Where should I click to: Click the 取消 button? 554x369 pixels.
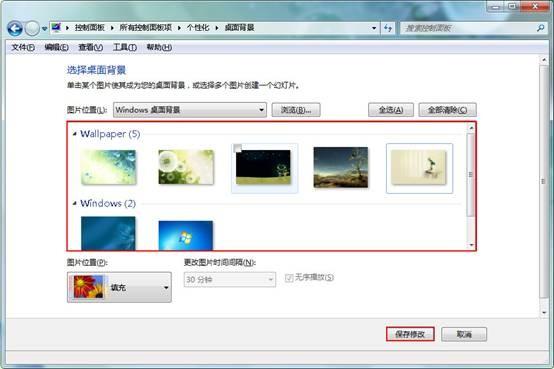[464, 334]
